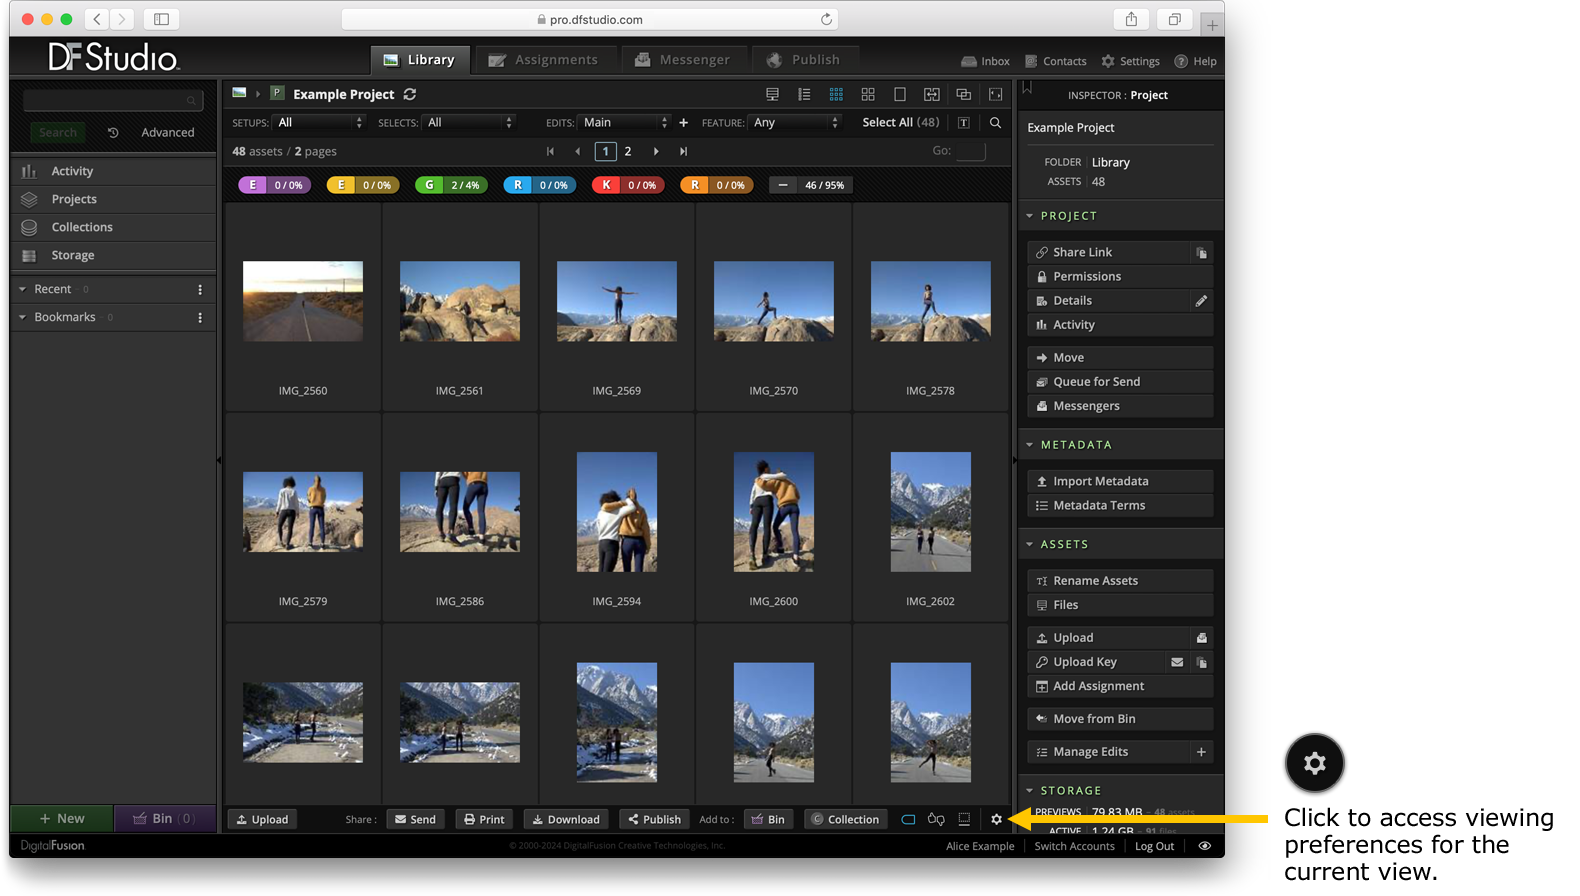Open Safari share menu

tap(1131, 19)
